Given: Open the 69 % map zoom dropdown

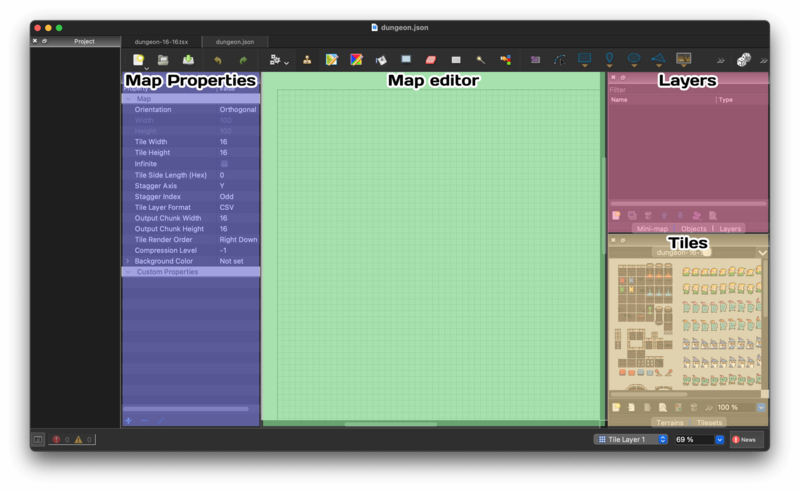Looking at the screenshot, I should point(719,439).
